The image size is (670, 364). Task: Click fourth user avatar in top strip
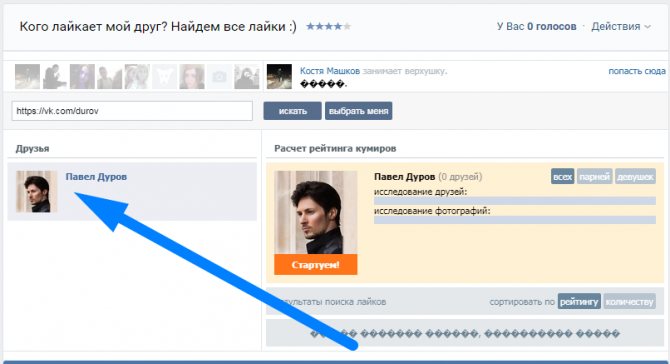pyautogui.click(x=109, y=76)
